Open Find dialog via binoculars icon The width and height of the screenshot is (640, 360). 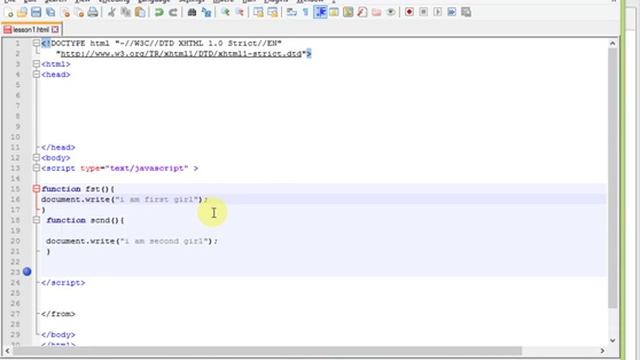[x=192, y=12]
